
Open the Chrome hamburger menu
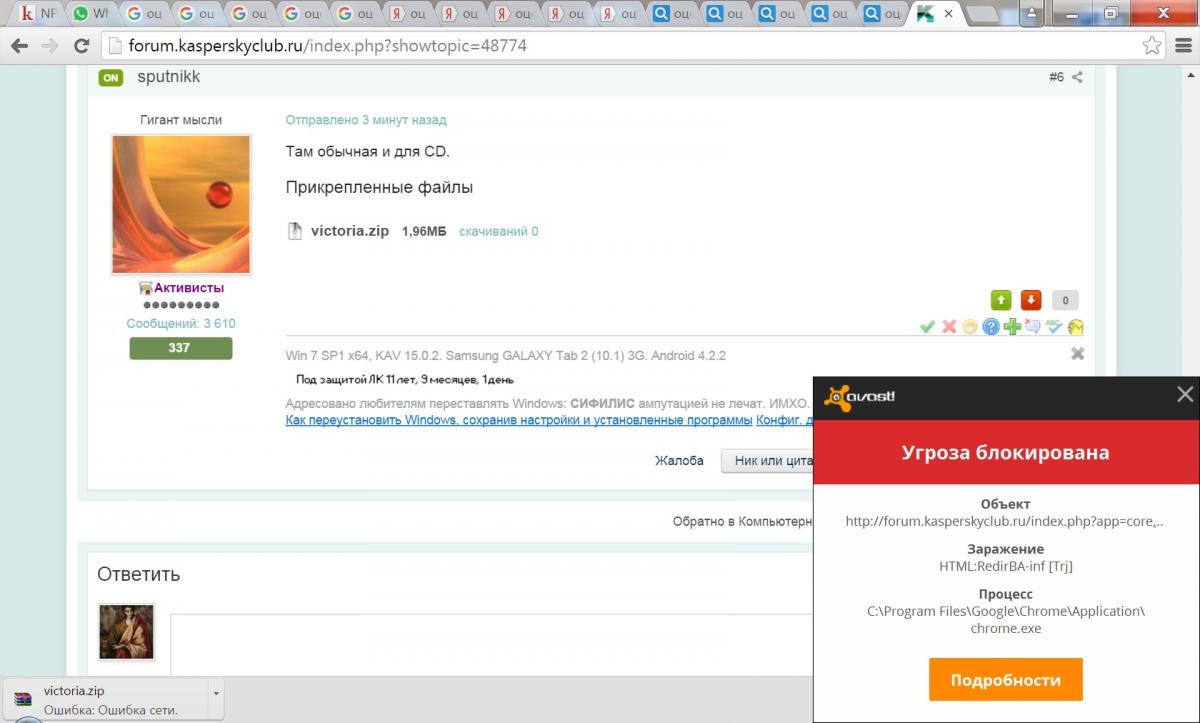point(1183,46)
